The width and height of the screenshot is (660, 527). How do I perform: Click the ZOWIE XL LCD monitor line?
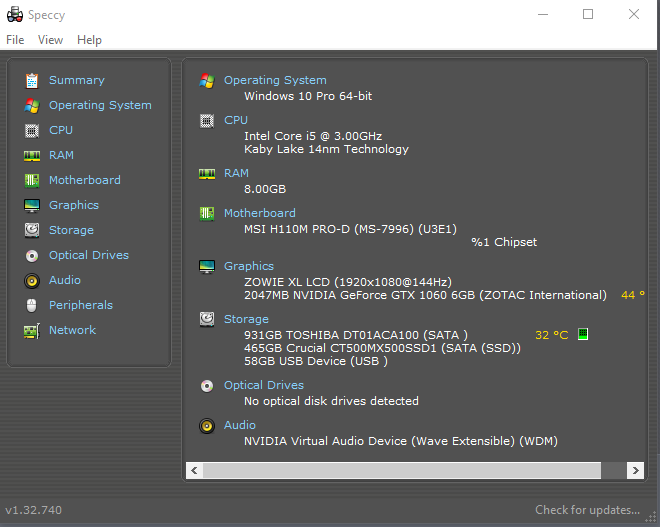[x=348, y=282]
